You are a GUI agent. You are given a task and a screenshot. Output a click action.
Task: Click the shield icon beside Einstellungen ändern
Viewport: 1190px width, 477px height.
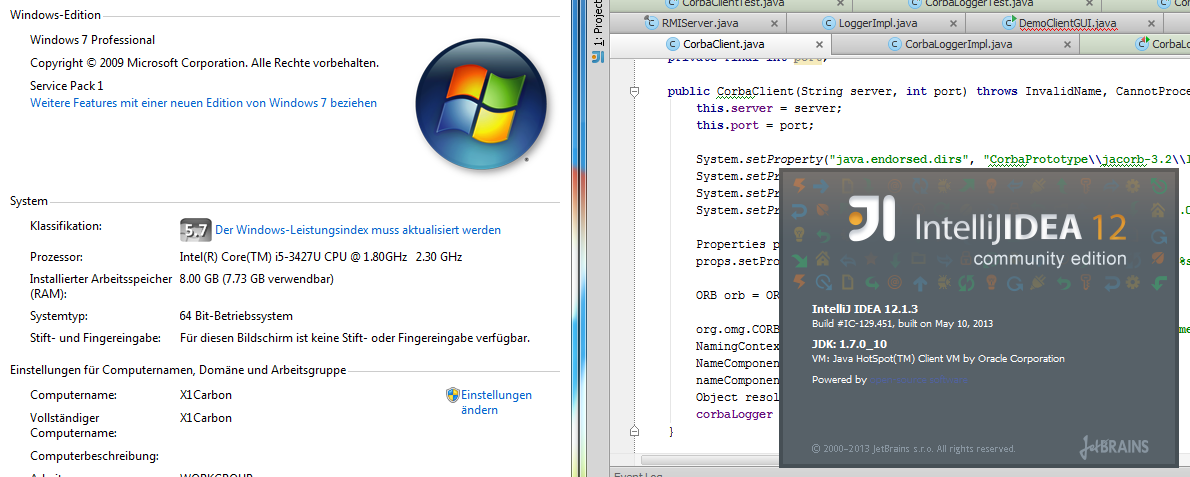[x=452, y=395]
